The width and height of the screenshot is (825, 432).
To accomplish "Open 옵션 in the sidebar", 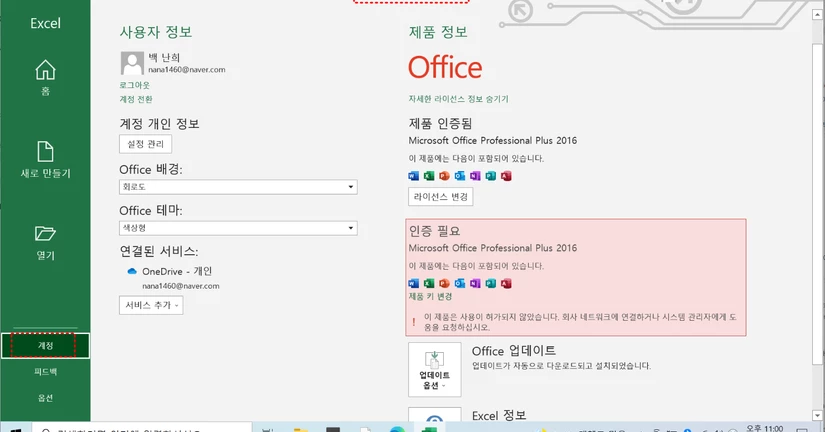I will tap(45, 398).
